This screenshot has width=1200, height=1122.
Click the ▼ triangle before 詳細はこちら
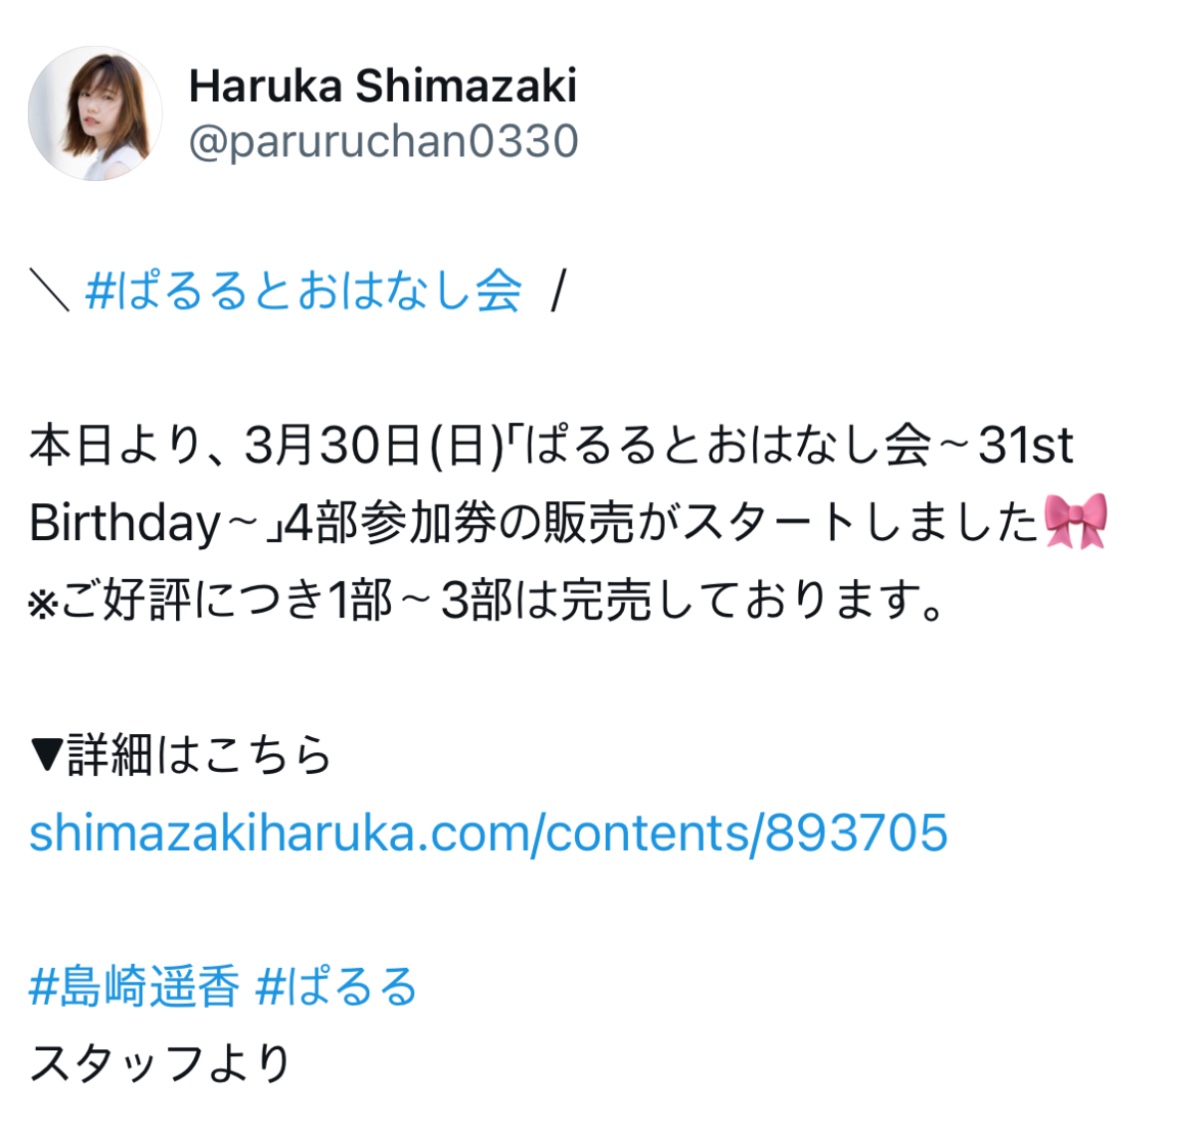tap(47, 756)
